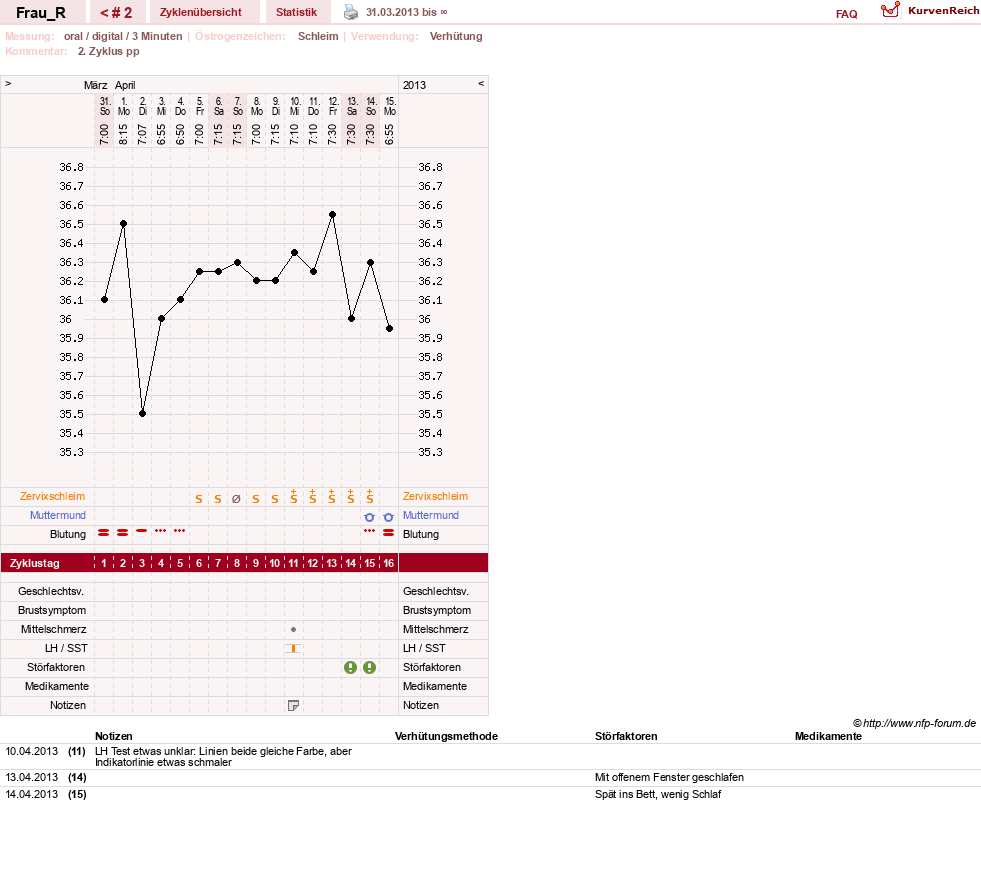Click the temperature point at 36.55 on April 12

point(332,215)
